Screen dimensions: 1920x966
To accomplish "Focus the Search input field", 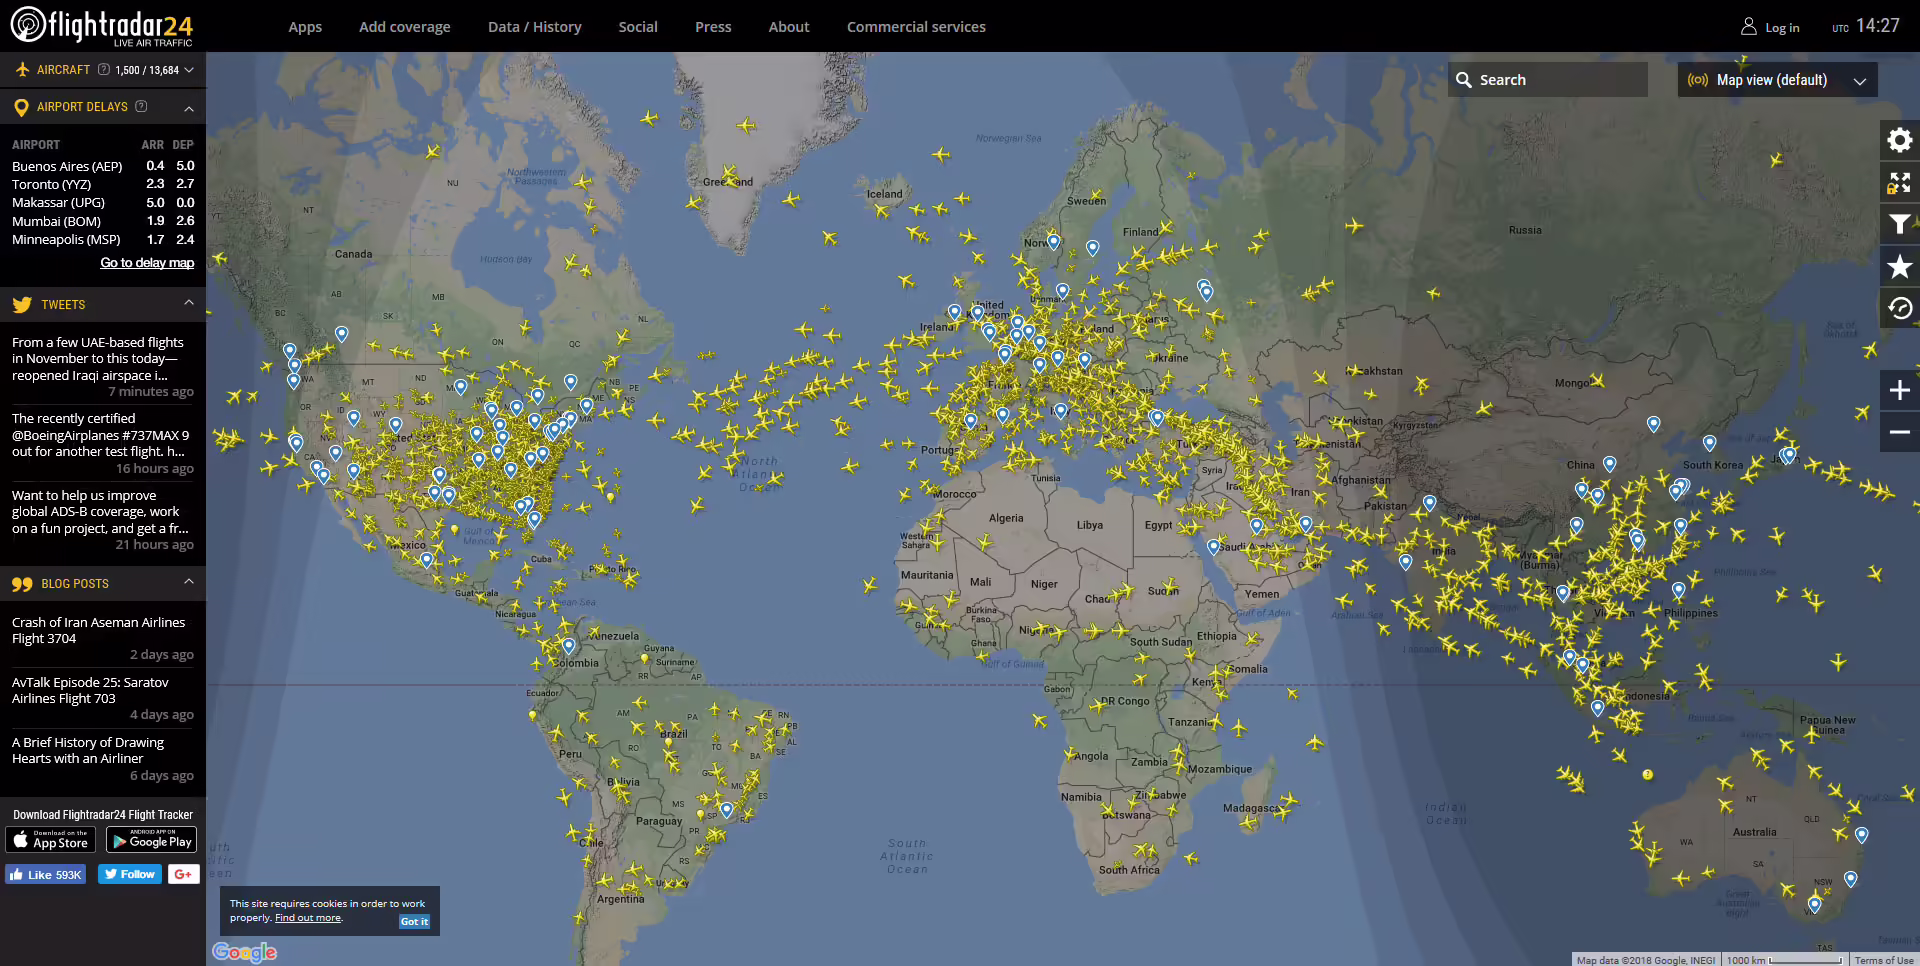I will click(1547, 80).
